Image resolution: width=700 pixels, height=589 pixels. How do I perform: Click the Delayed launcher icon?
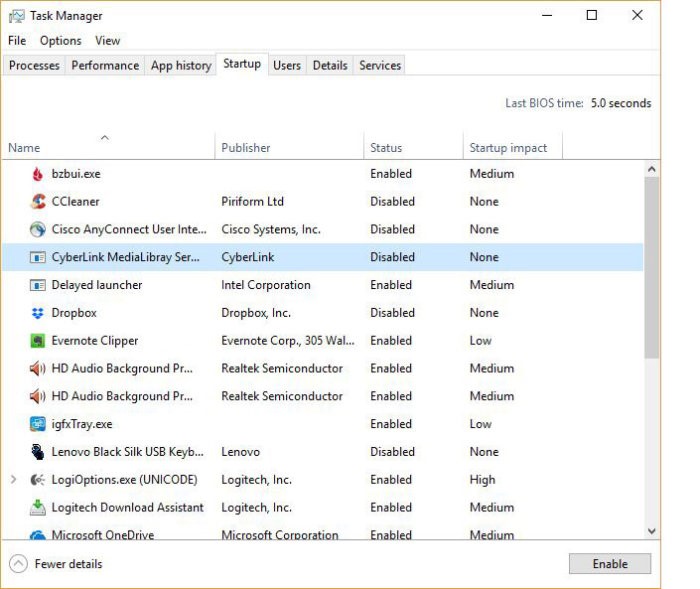click(x=38, y=285)
